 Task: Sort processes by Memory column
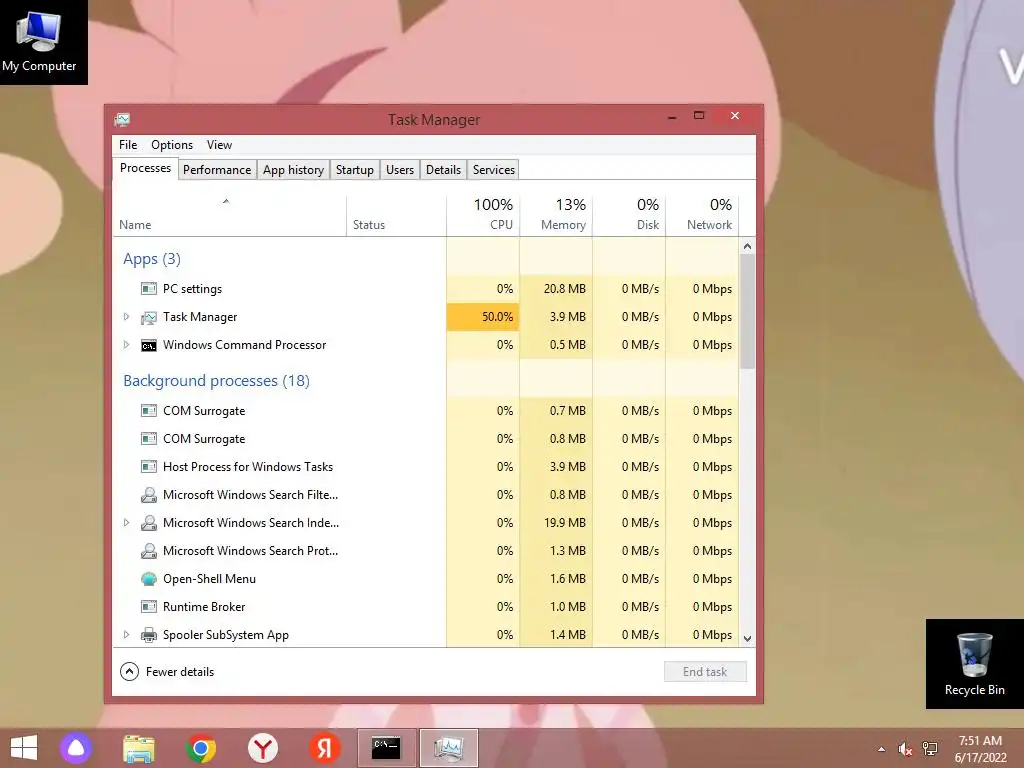pos(556,216)
